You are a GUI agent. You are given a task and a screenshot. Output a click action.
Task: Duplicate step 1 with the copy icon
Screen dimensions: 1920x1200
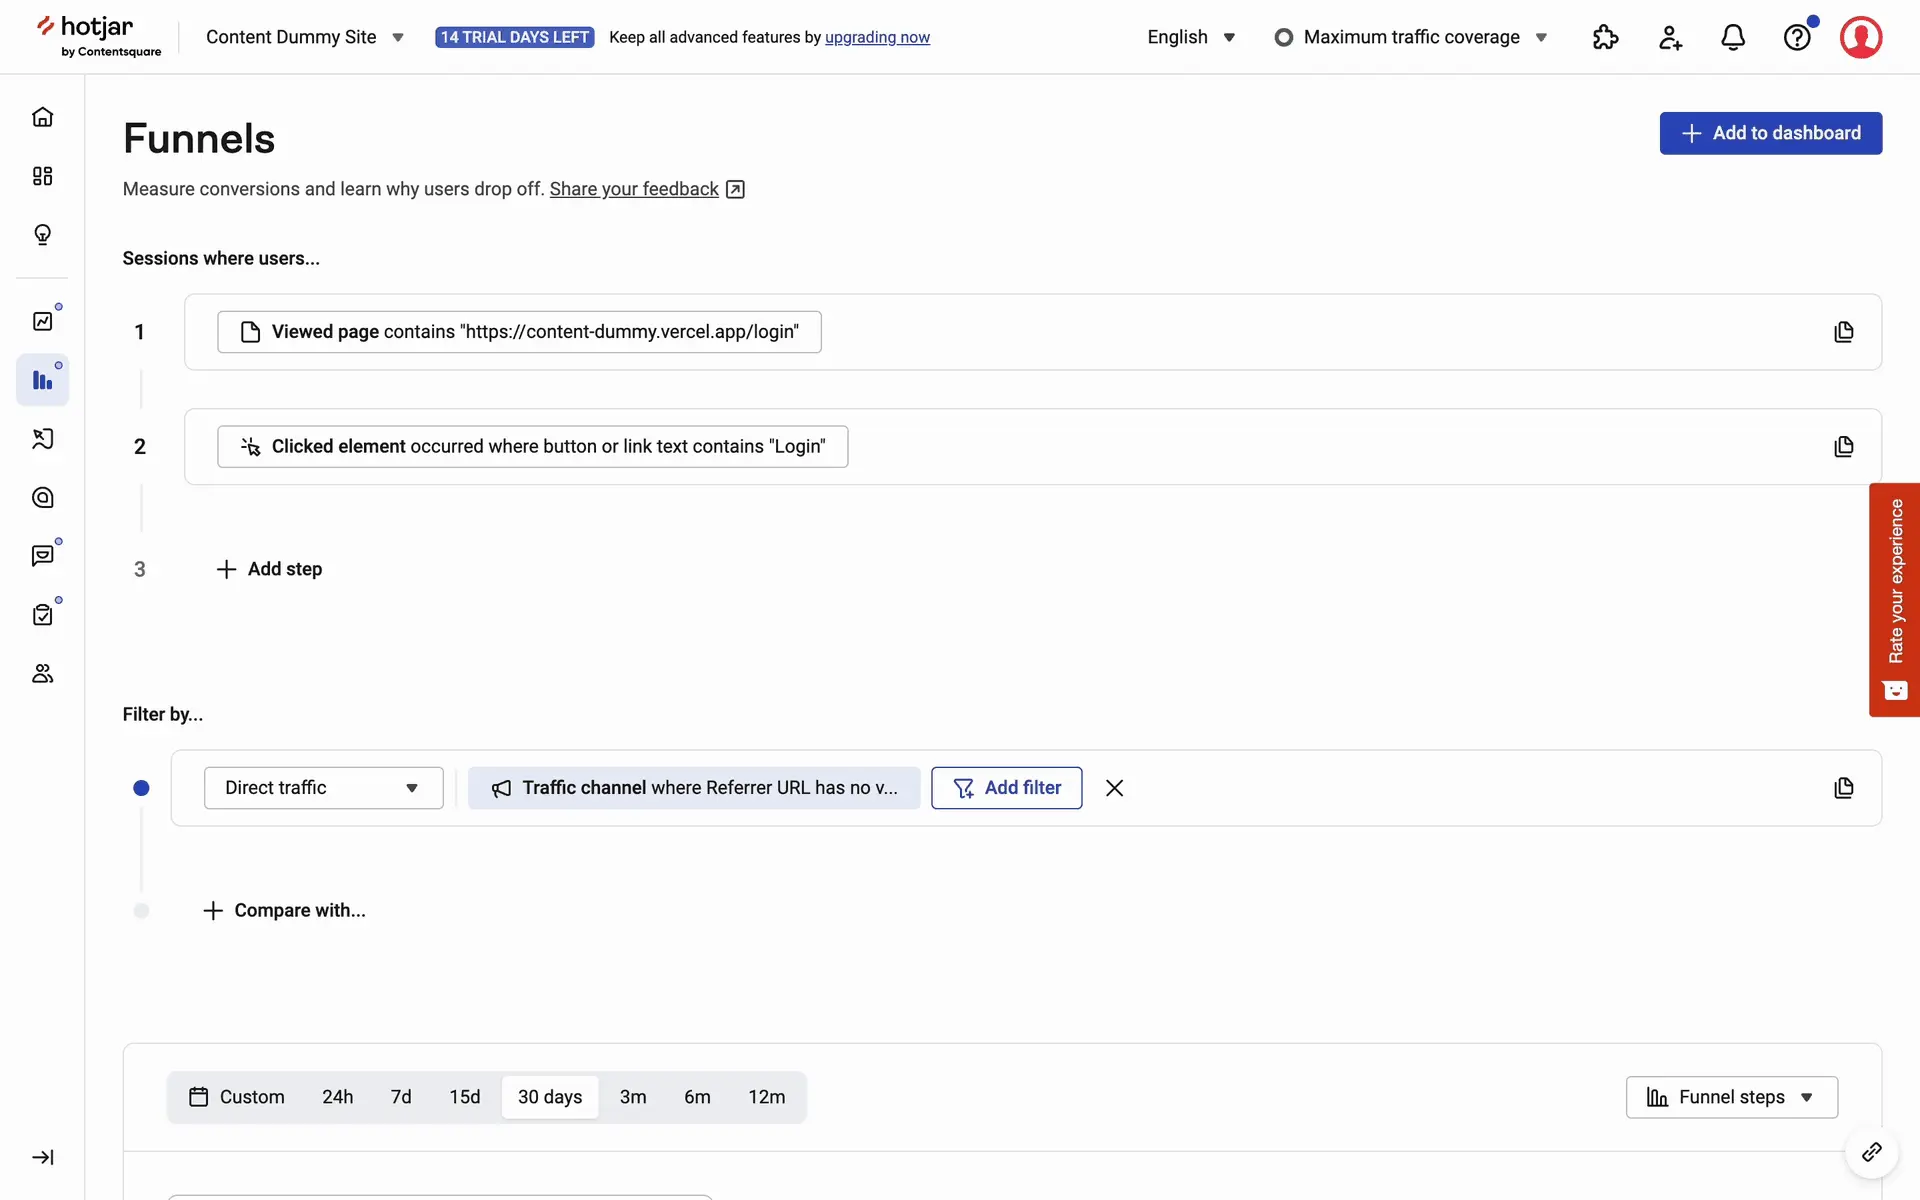pos(1843,332)
